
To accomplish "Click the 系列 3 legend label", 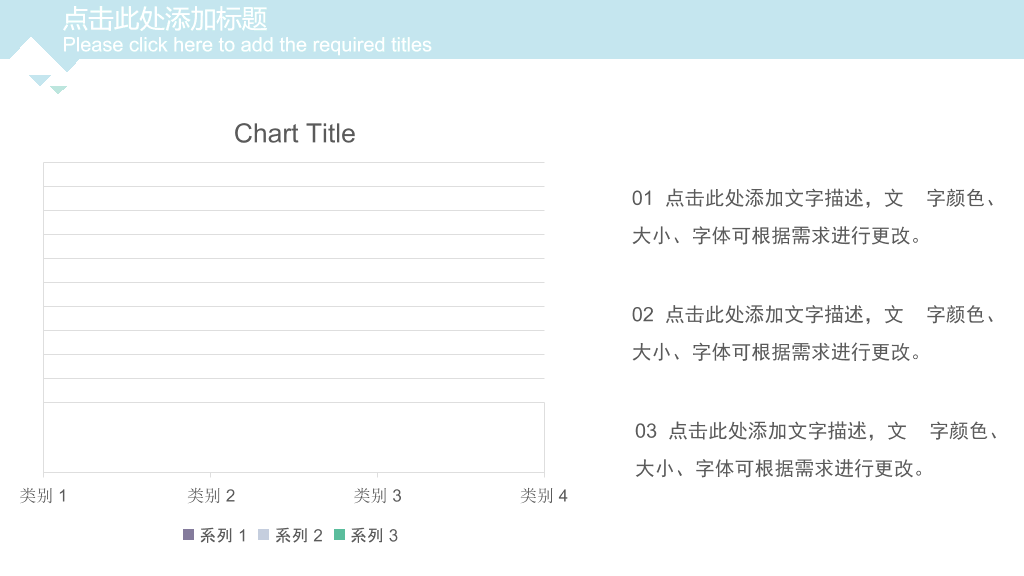I will point(374,536).
